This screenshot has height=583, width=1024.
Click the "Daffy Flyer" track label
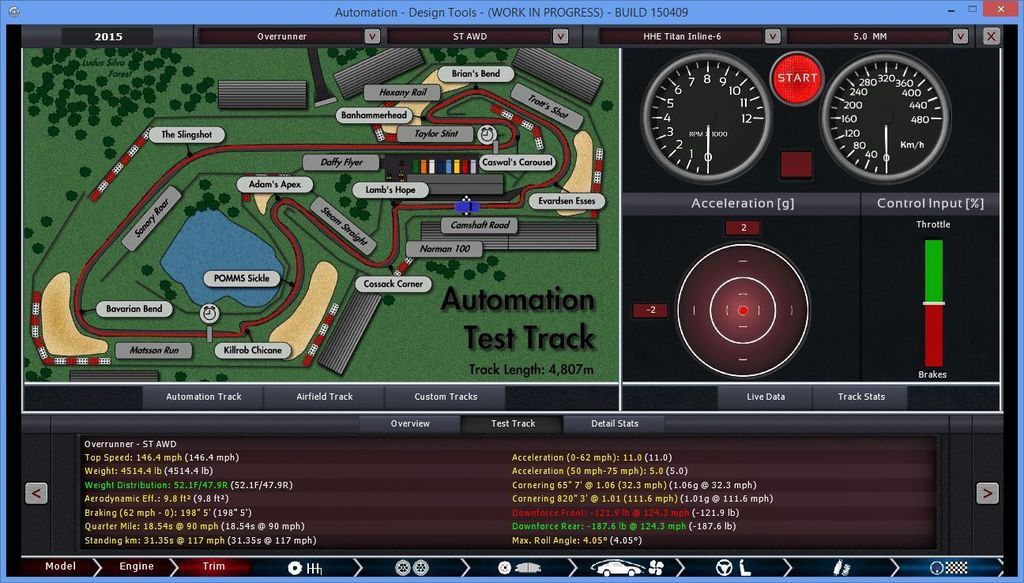[341, 163]
